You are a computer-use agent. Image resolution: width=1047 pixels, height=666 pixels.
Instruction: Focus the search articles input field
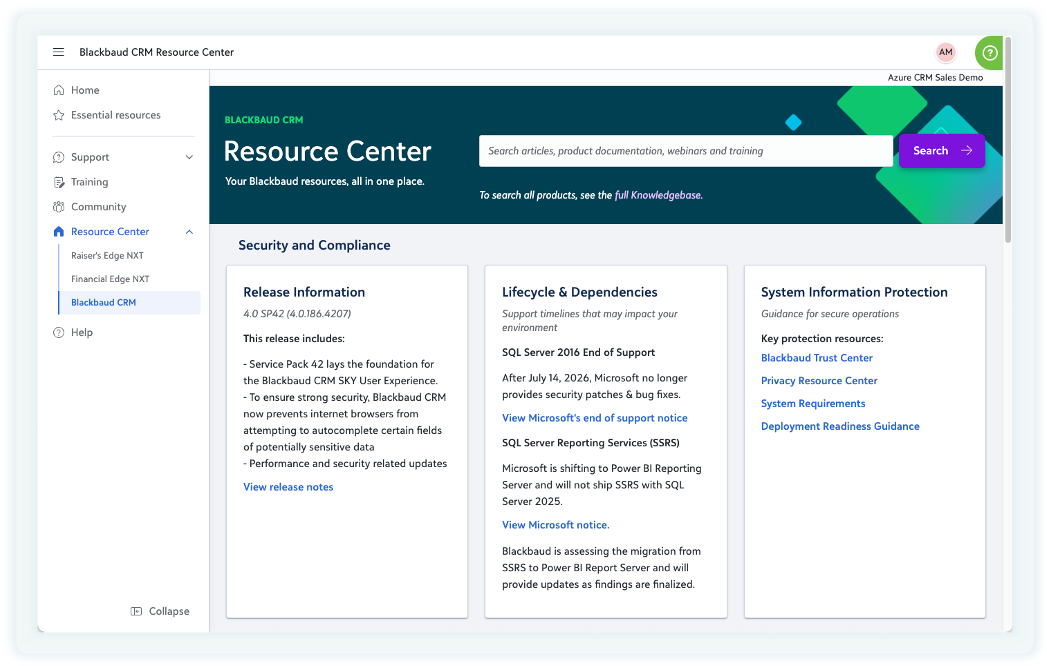[686, 151]
